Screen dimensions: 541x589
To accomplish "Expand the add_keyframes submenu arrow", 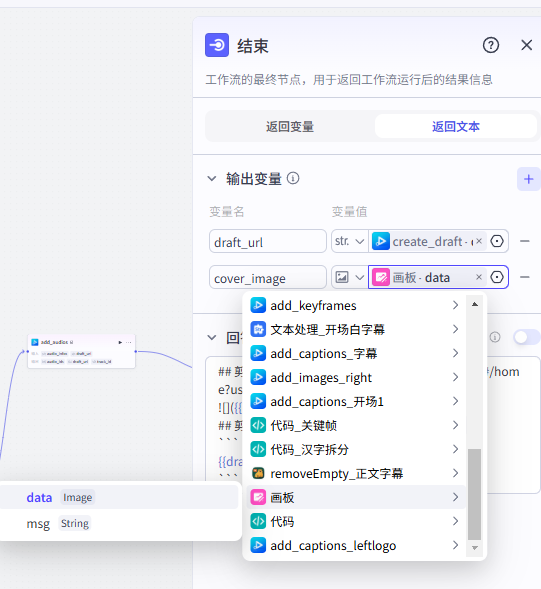I will pyautogui.click(x=455, y=305).
